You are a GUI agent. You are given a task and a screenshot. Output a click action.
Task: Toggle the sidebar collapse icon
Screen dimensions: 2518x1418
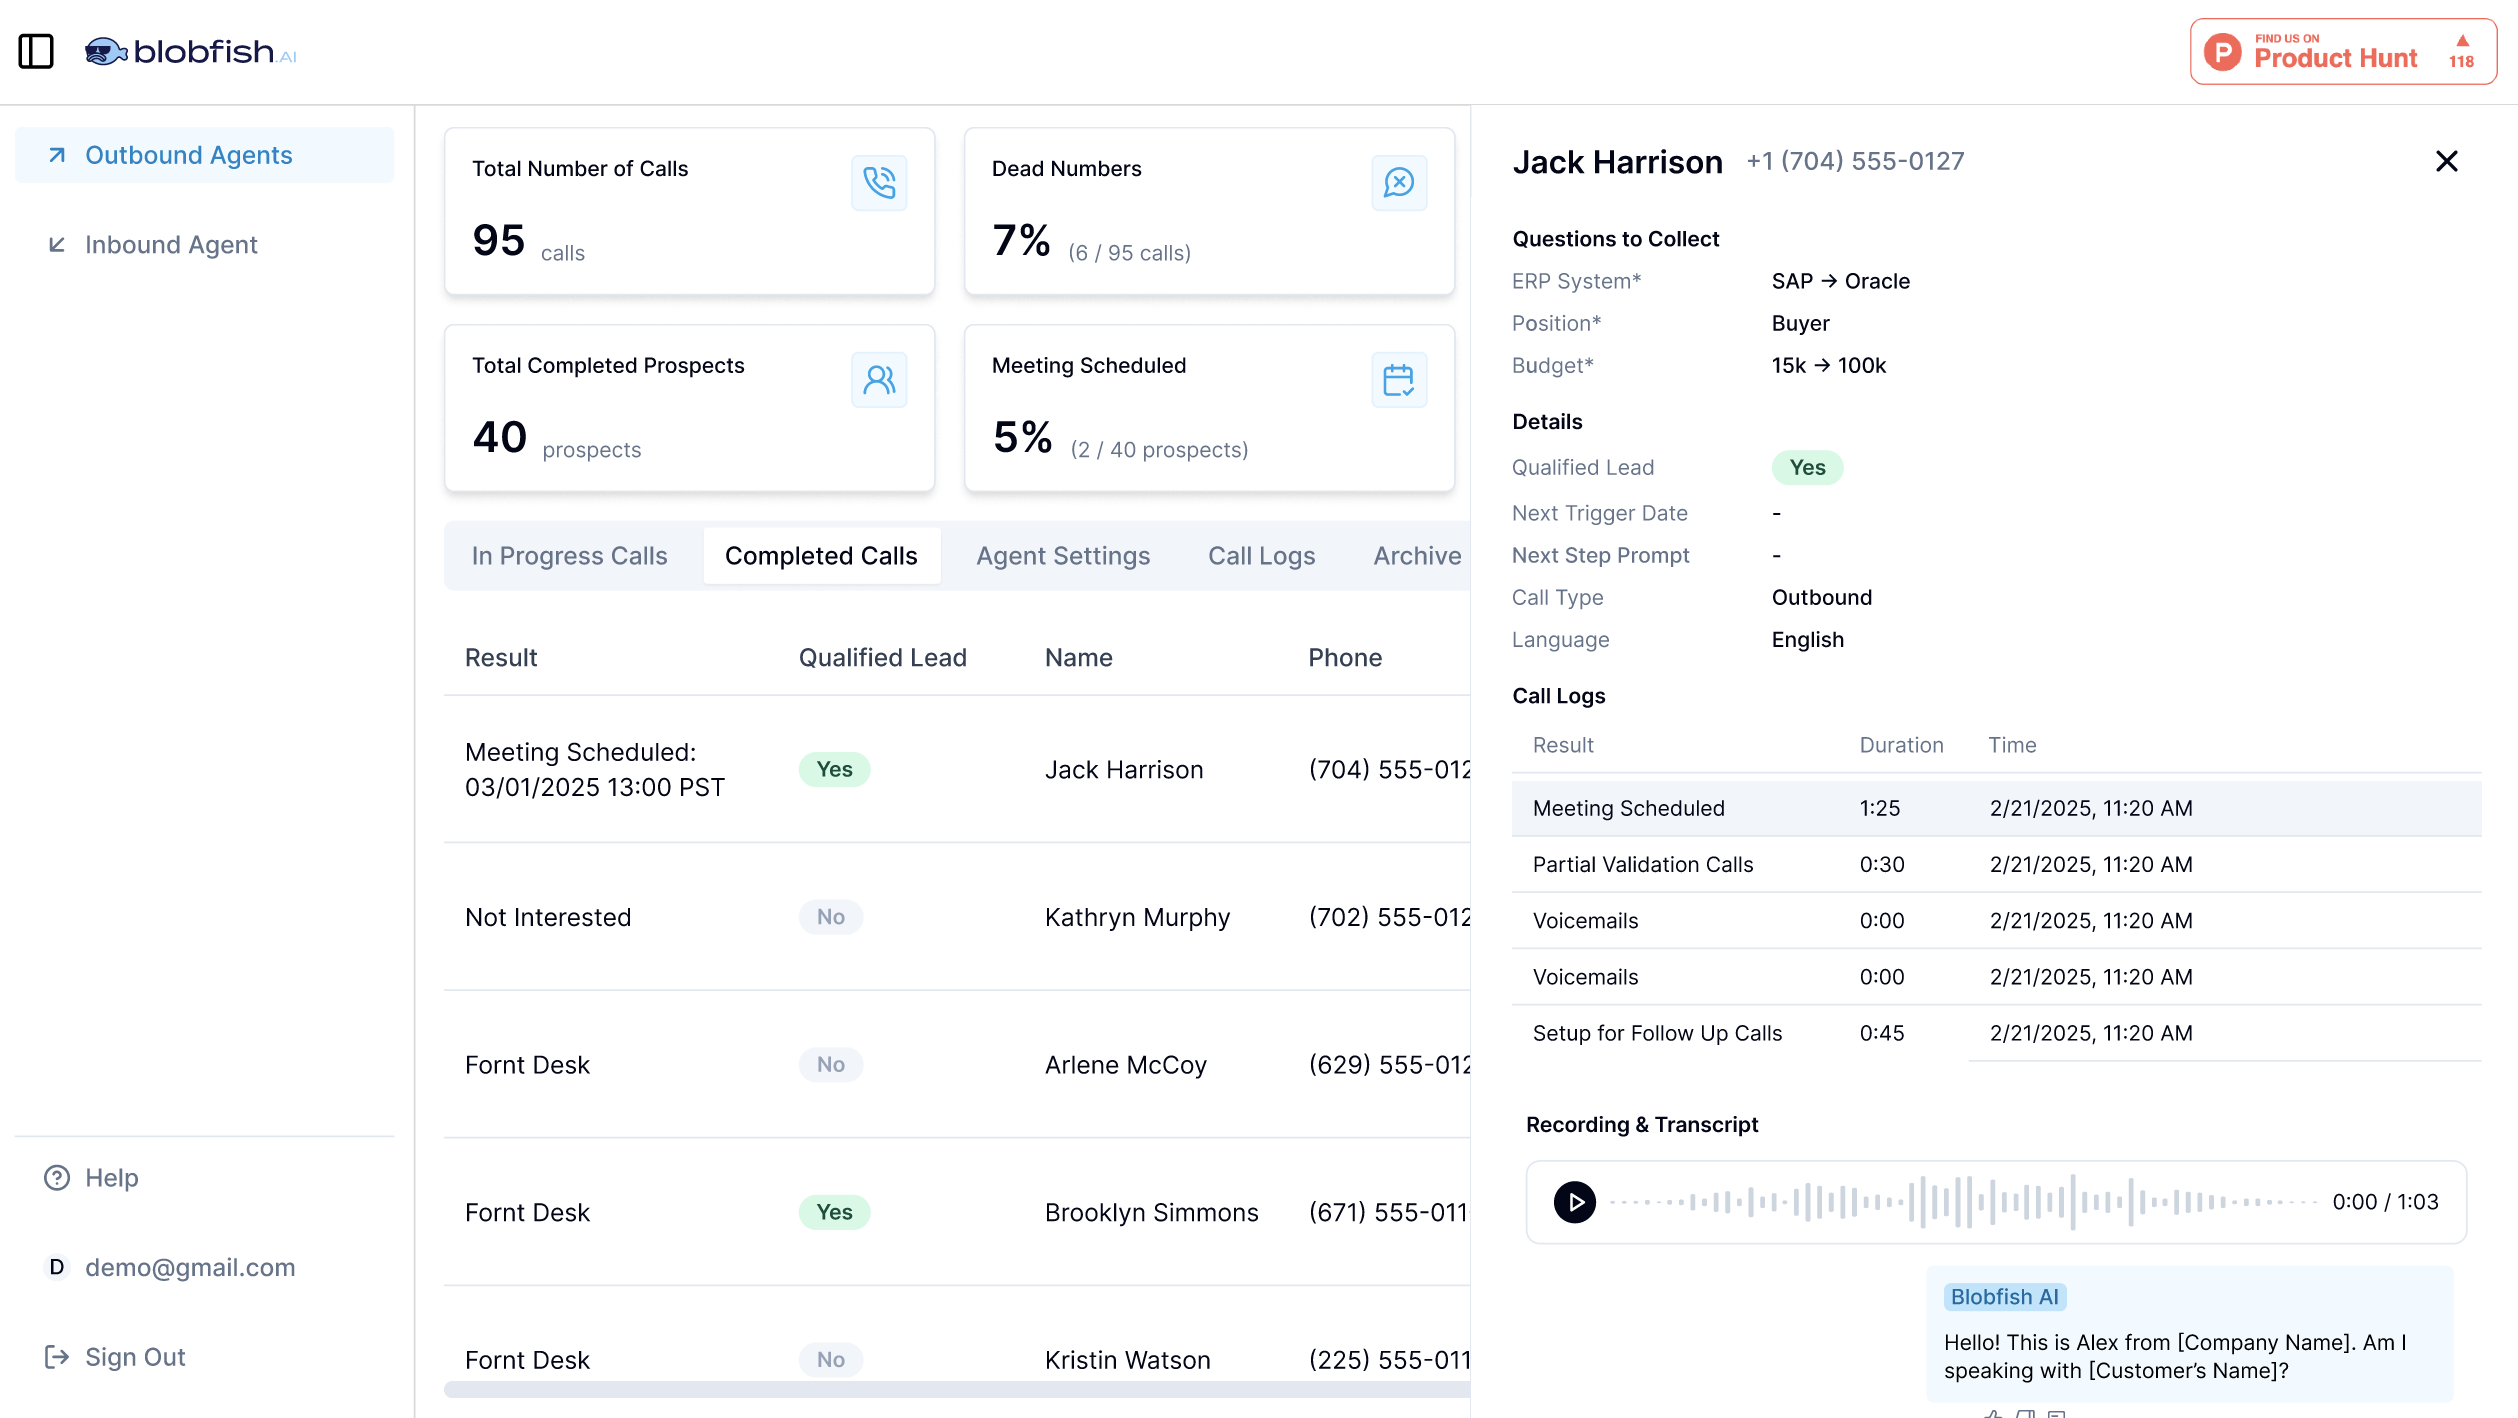tap(36, 51)
